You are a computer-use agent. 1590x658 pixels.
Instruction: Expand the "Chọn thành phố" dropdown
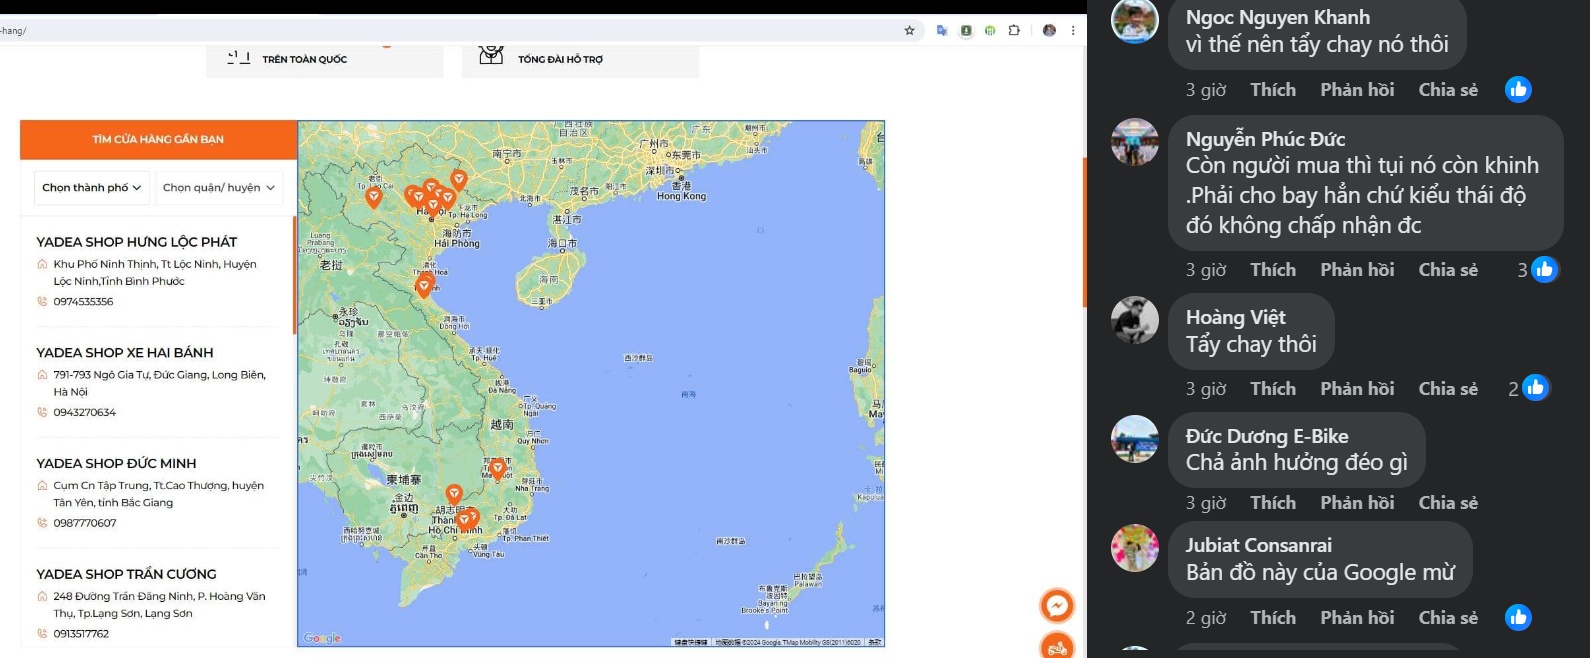pyautogui.click(x=91, y=188)
